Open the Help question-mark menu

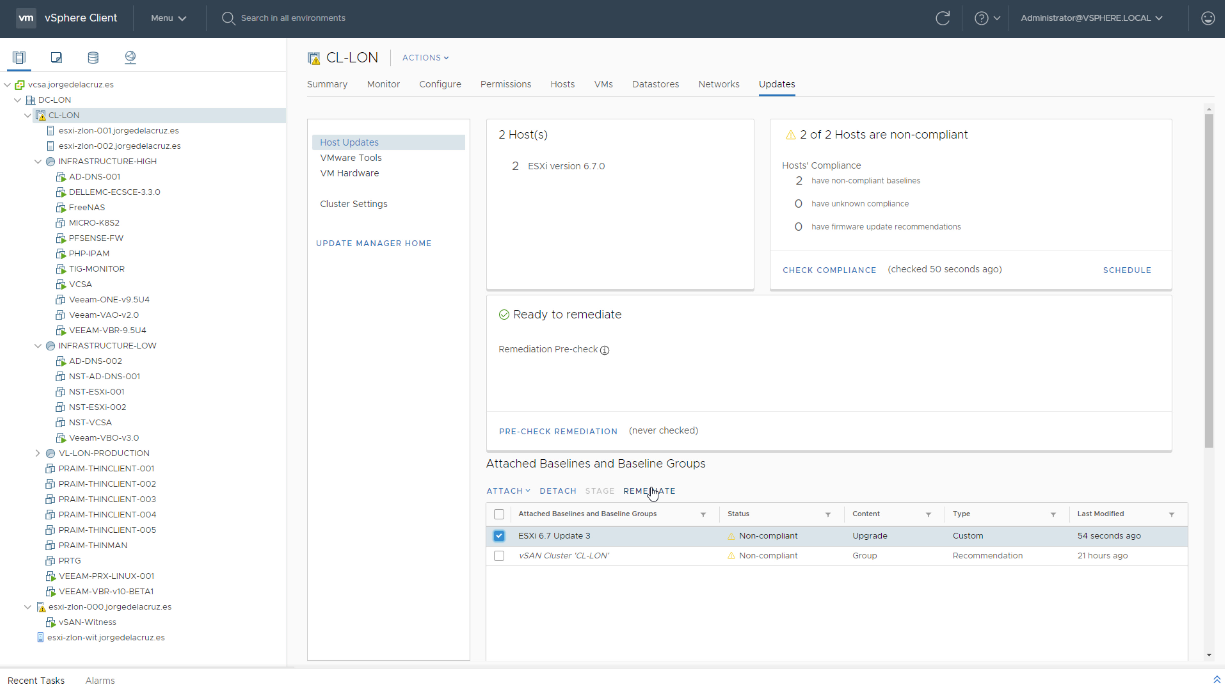click(986, 18)
